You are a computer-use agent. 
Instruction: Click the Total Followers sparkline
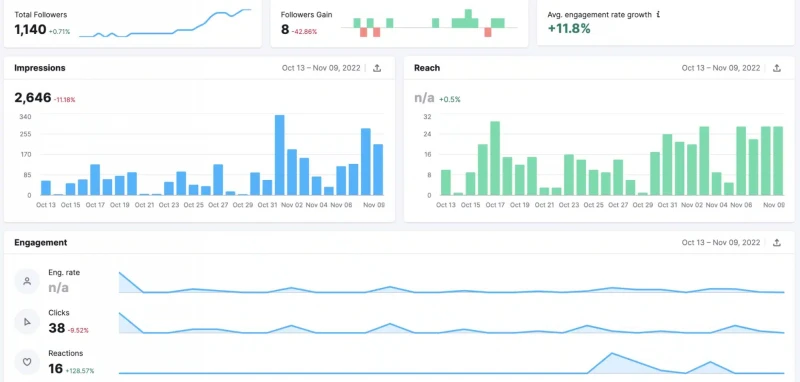(x=165, y=23)
